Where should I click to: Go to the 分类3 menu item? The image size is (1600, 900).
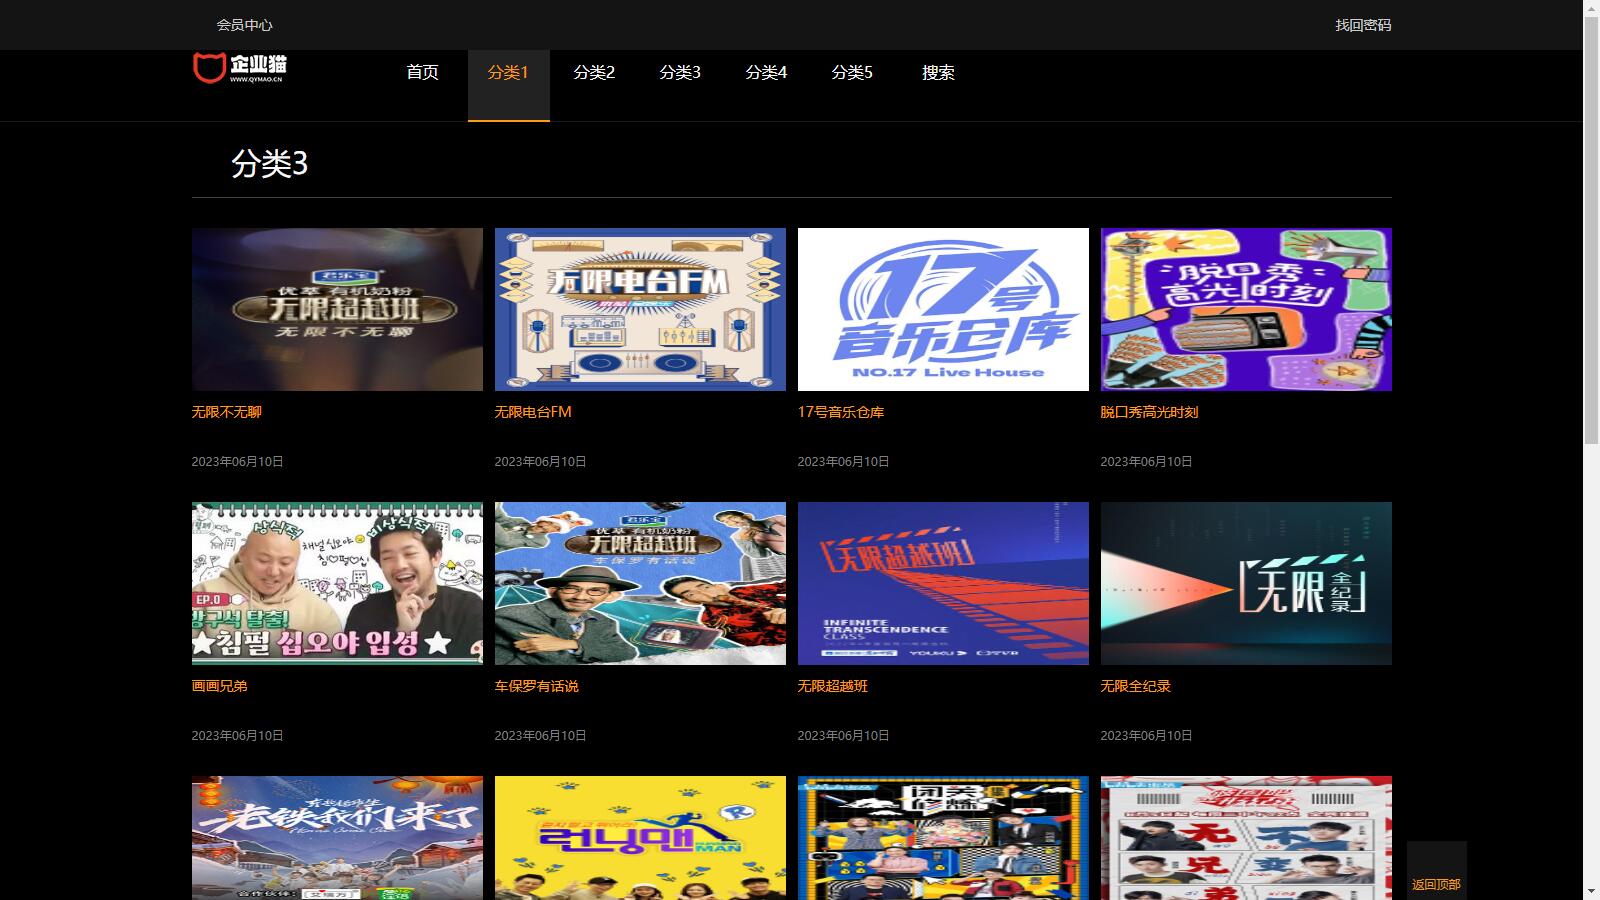680,72
